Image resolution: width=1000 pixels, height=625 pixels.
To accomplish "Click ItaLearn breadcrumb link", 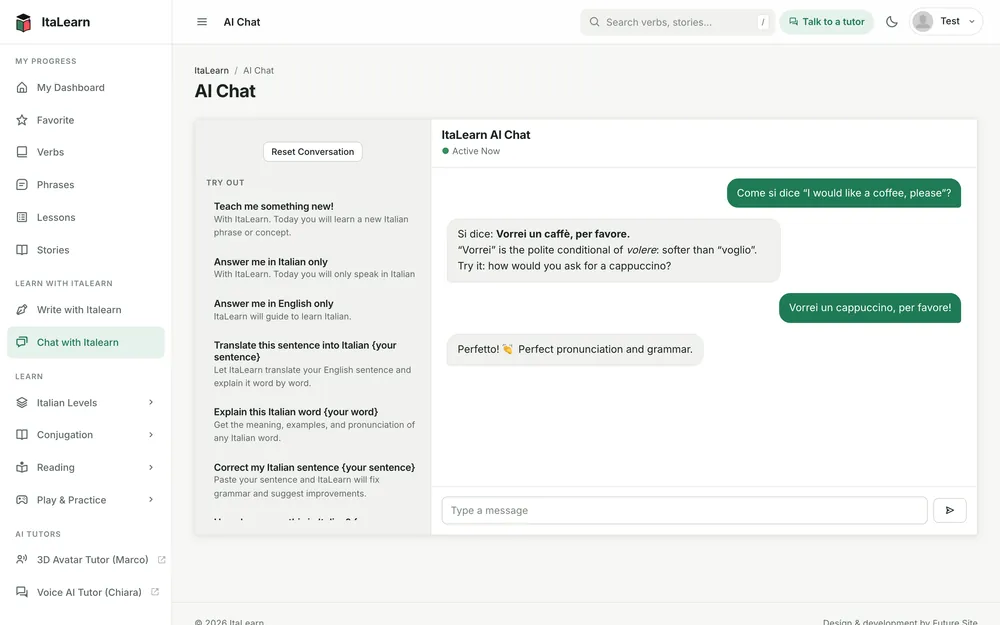I will pyautogui.click(x=211, y=70).
